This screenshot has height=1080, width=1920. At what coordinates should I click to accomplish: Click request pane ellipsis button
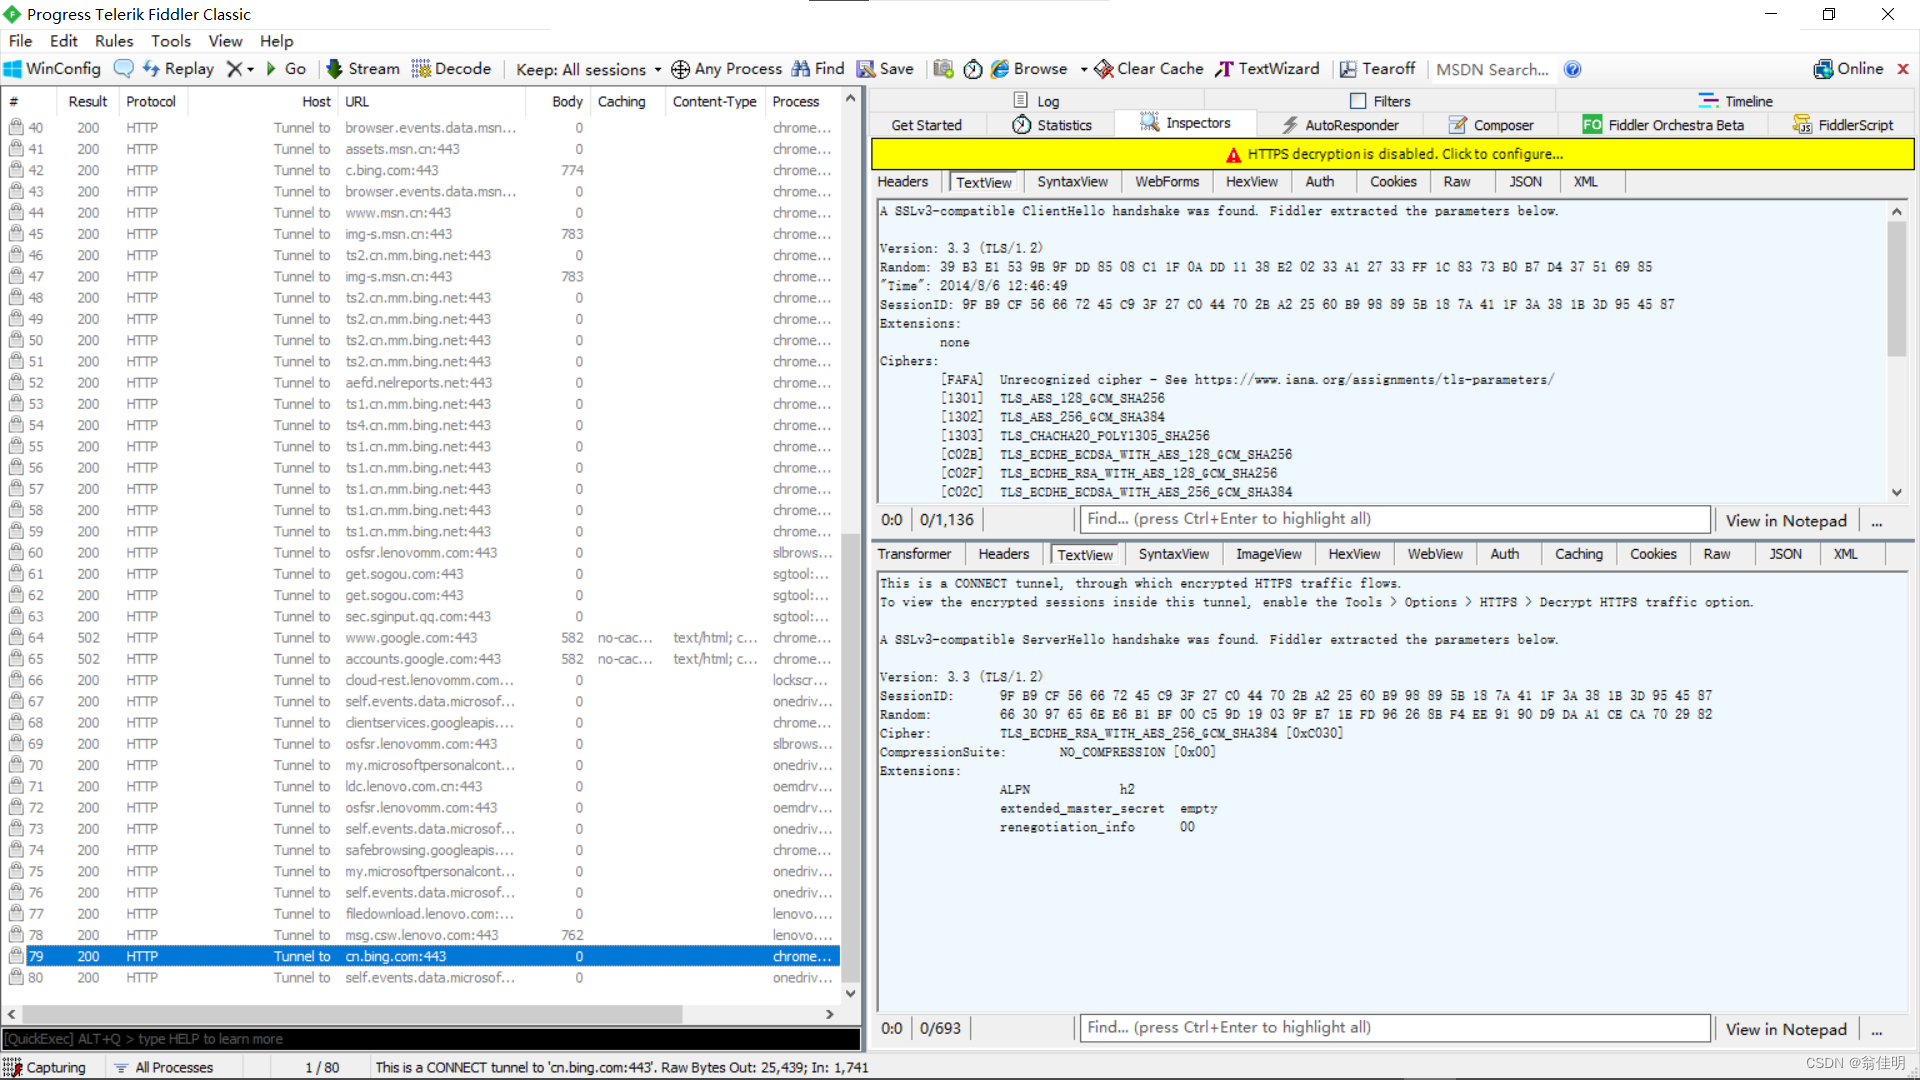[1877, 520]
